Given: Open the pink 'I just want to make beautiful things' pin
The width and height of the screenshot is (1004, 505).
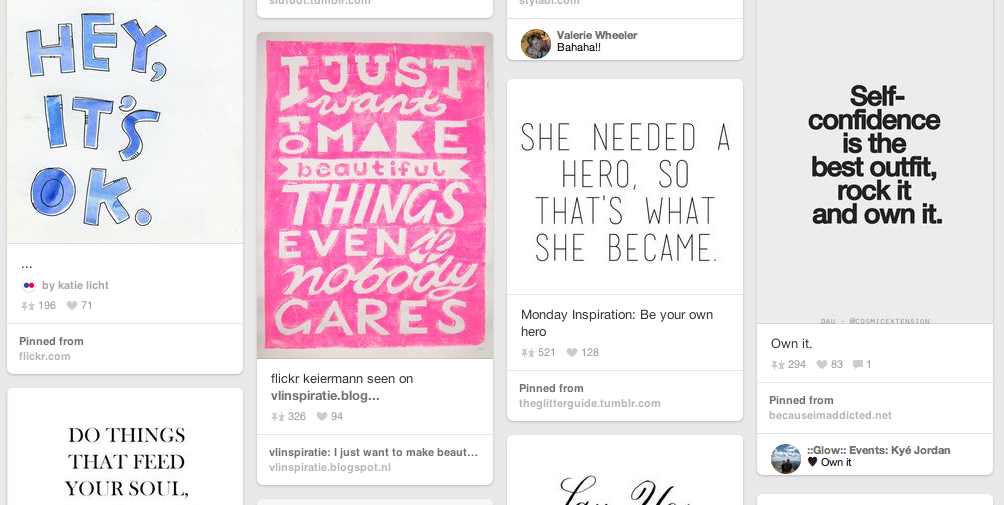Looking at the screenshot, I should (375, 195).
